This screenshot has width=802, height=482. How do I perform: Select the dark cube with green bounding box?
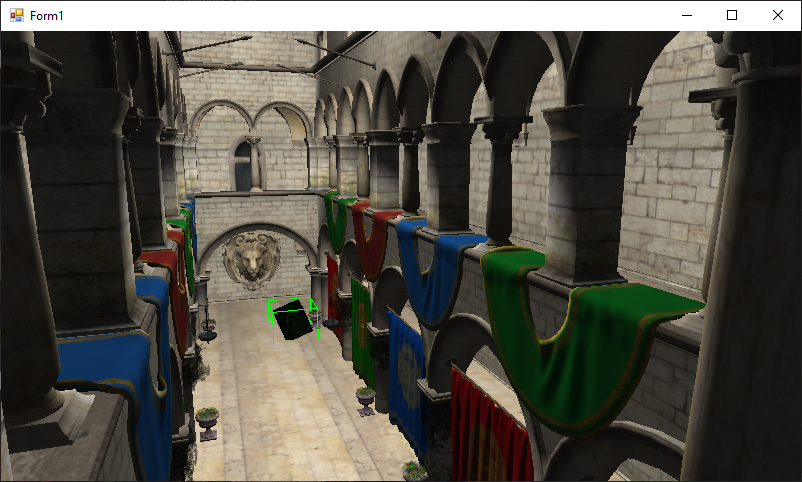(294, 319)
